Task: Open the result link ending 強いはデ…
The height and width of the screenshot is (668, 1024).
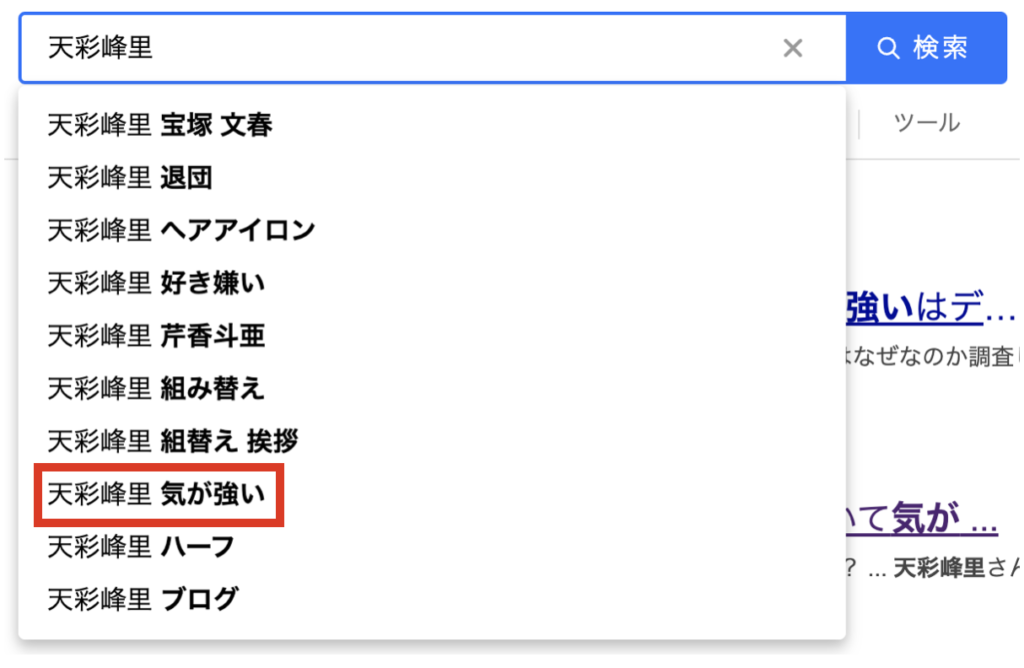Action: coord(931,307)
